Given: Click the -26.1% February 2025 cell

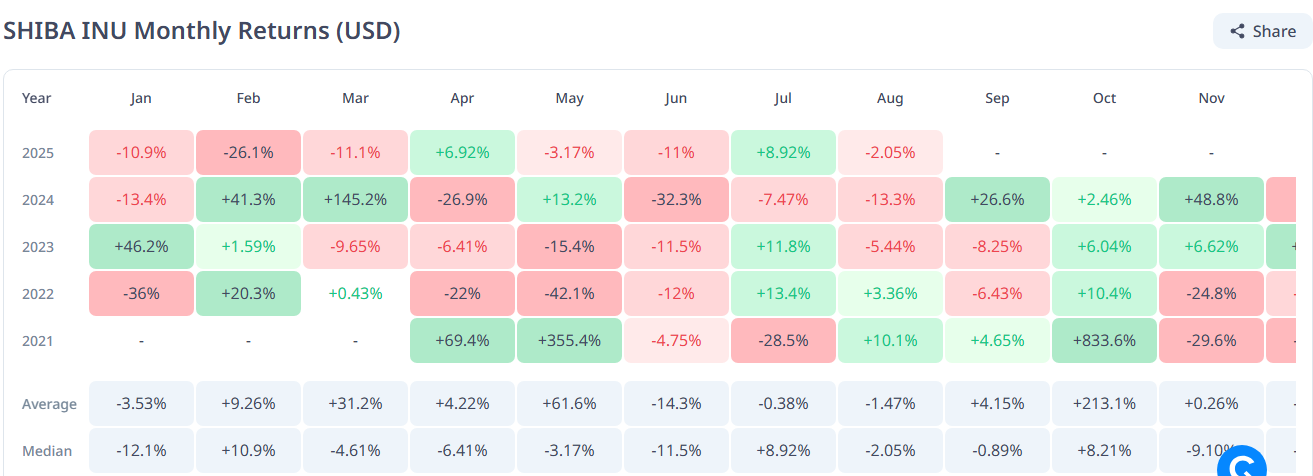Looking at the screenshot, I should (x=248, y=153).
